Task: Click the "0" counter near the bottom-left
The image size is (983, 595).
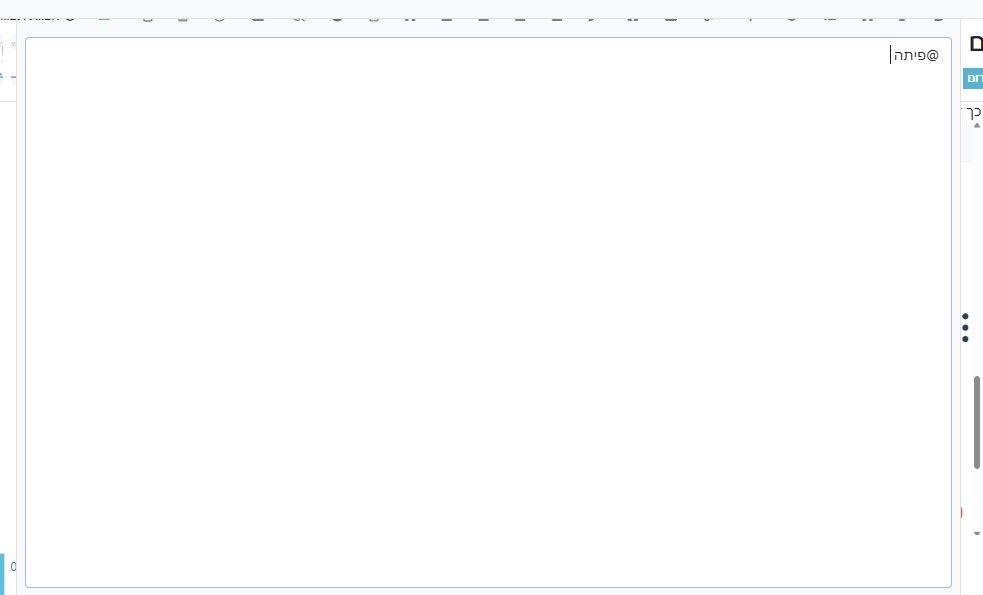Action: [x=13, y=567]
